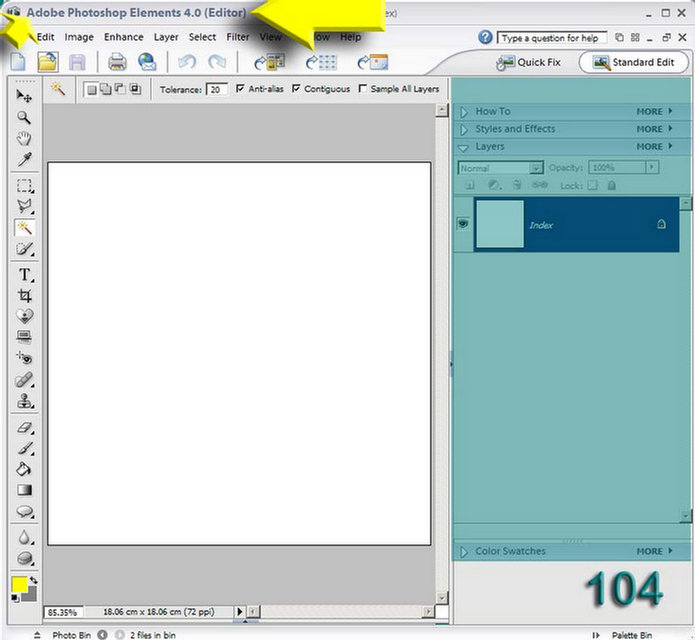Click the Attach to E-mail globe icon
695x640 pixels.
point(147,62)
